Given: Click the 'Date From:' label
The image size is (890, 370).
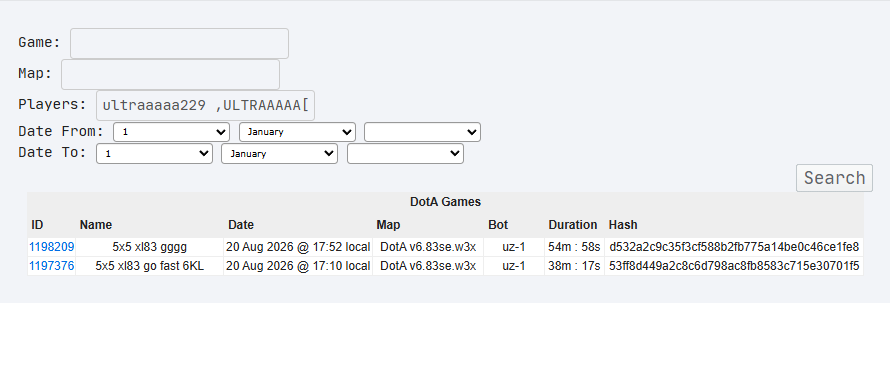Looking at the screenshot, I should coord(61,132).
